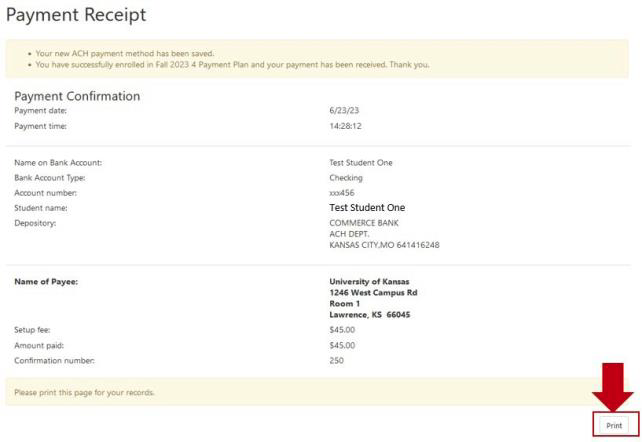
Task: Click the confirmation number 250
Action: tap(336, 361)
